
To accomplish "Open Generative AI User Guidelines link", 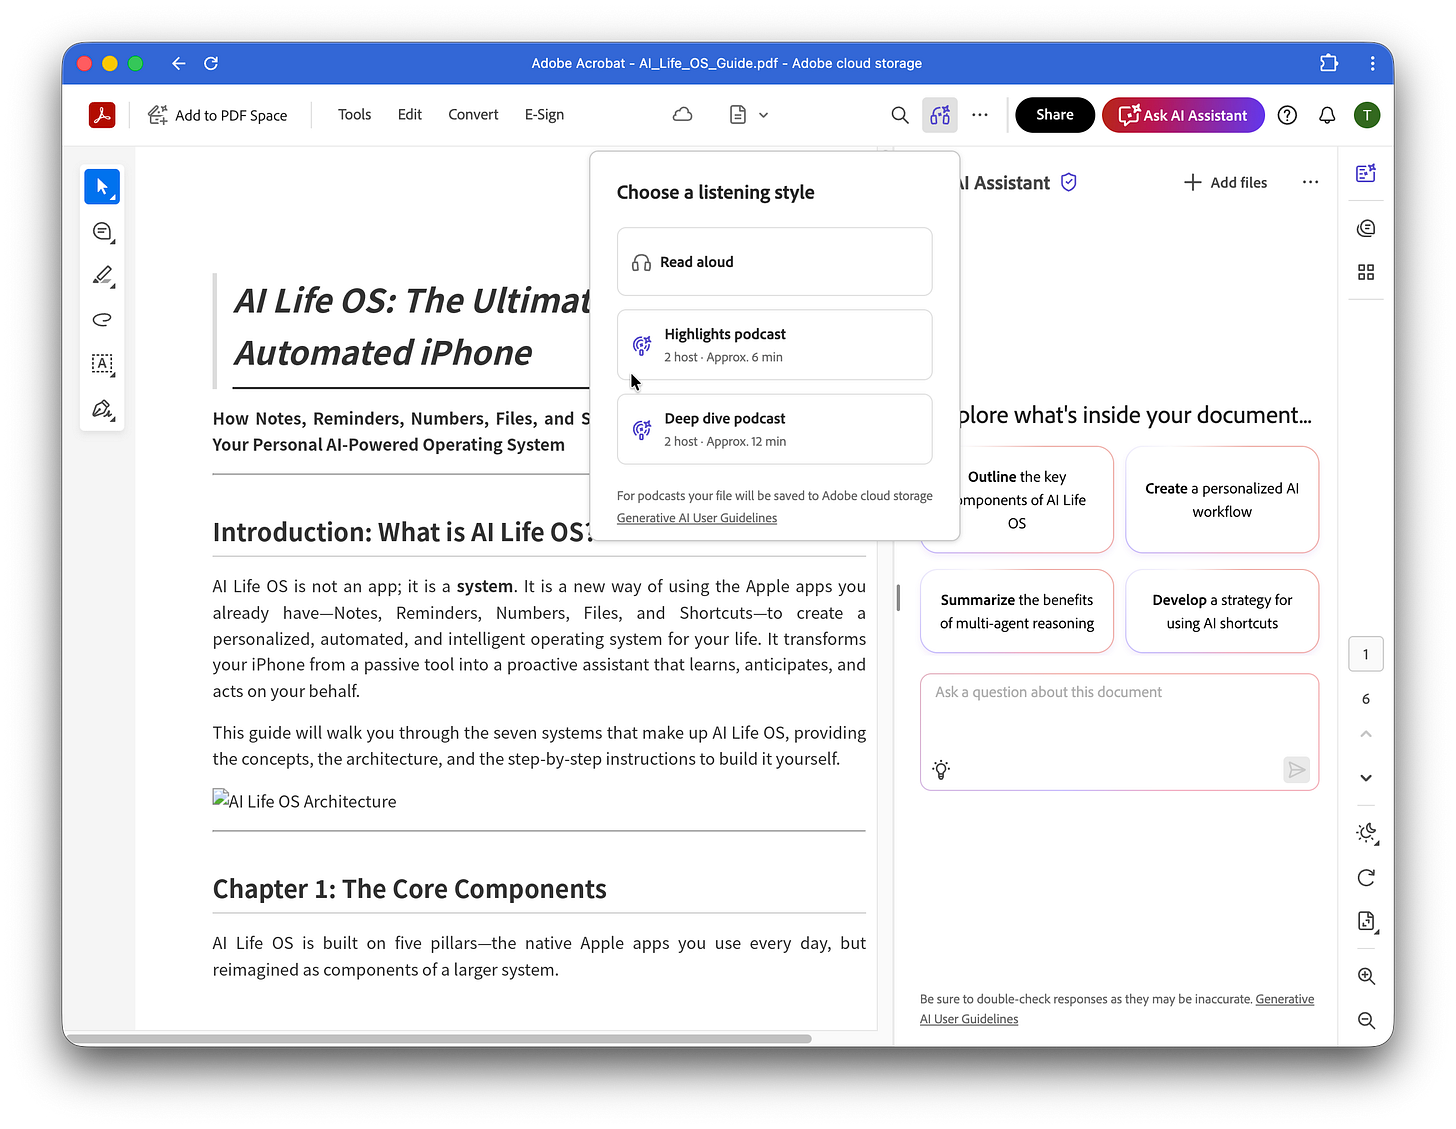I will [697, 517].
